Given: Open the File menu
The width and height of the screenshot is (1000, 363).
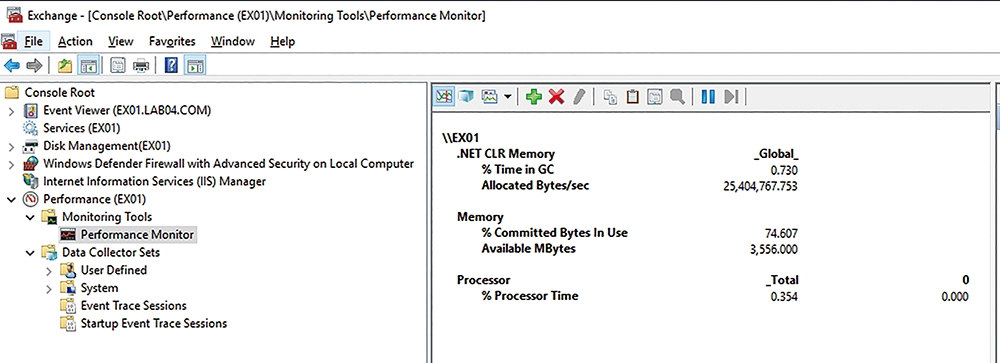Looking at the screenshot, I should (33, 41).
